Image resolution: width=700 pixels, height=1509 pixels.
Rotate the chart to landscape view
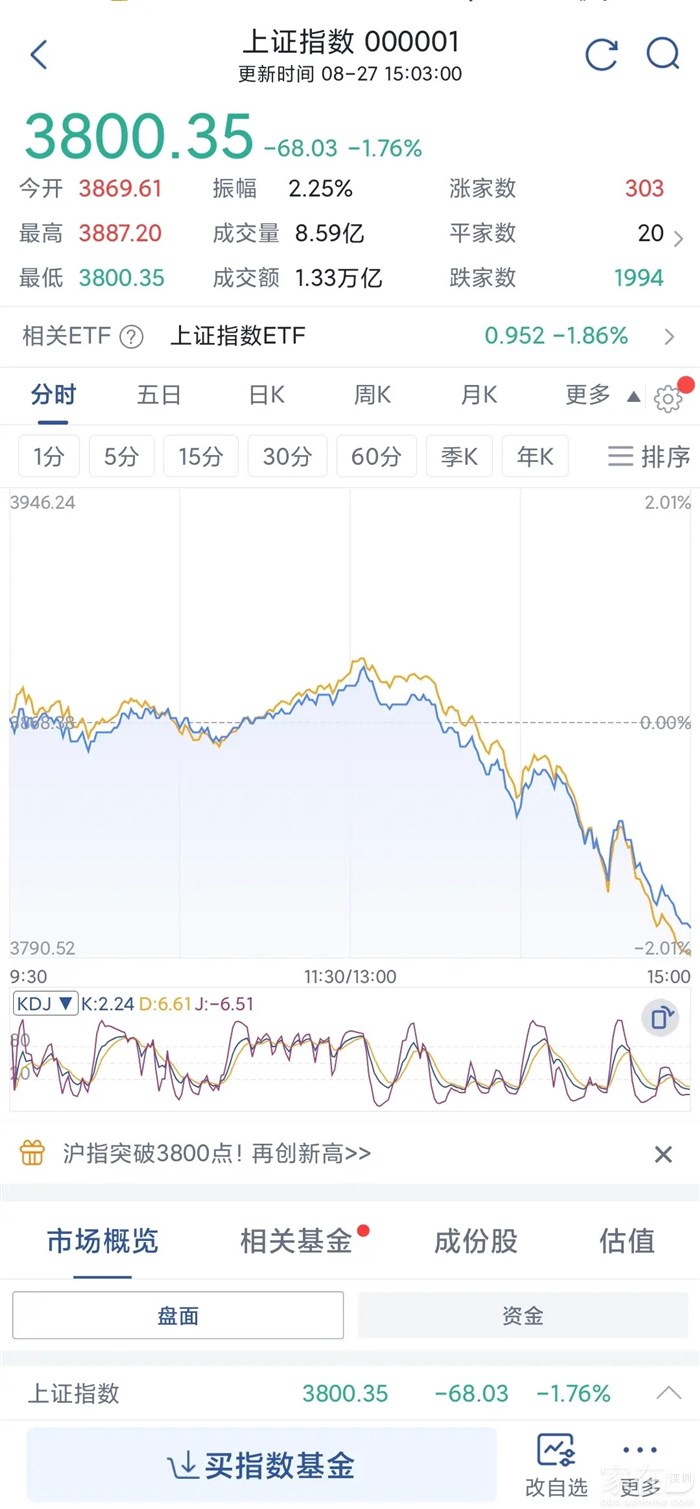pos(661,1019)
